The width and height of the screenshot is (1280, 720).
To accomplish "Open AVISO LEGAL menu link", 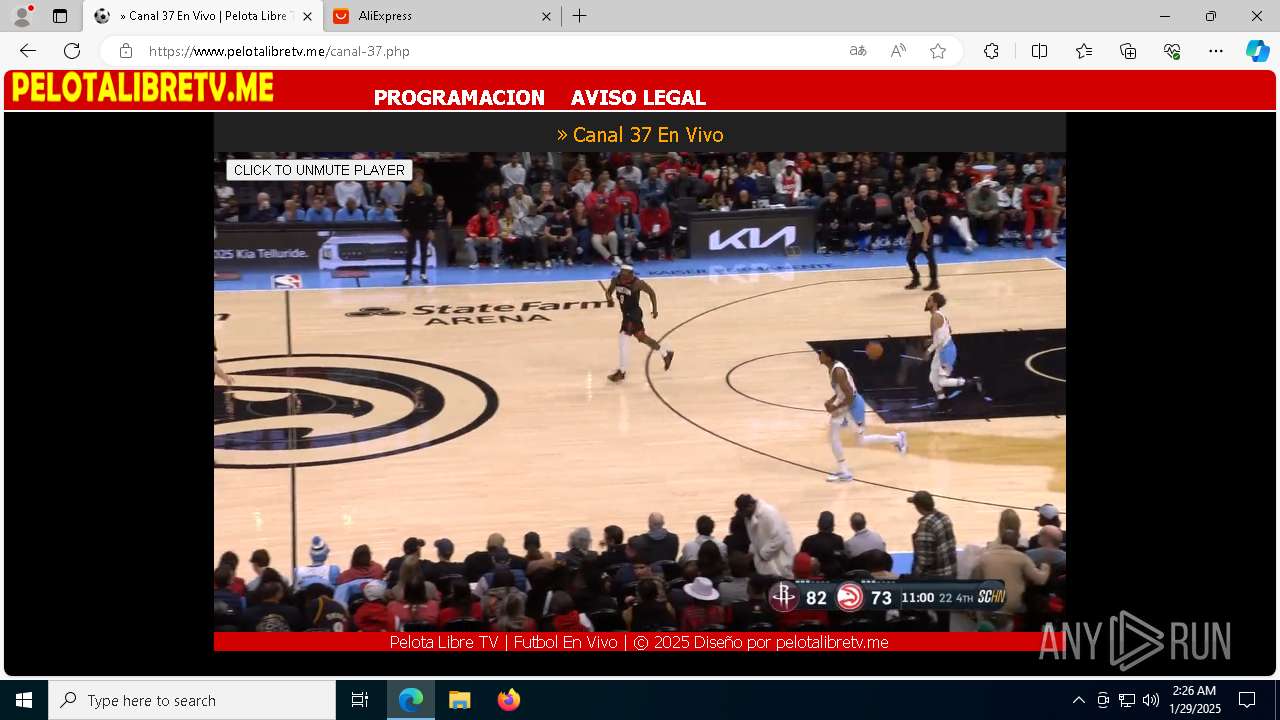I will pos(638,97).
